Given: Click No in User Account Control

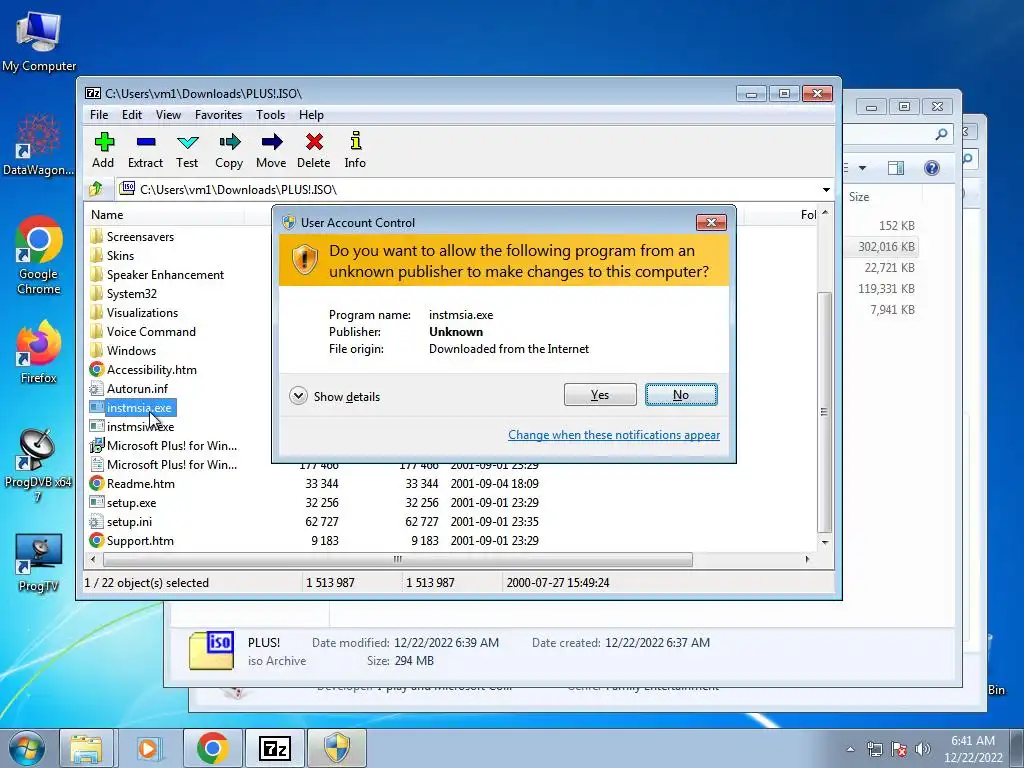Looking at the screenshot, I should pos(681,394).
